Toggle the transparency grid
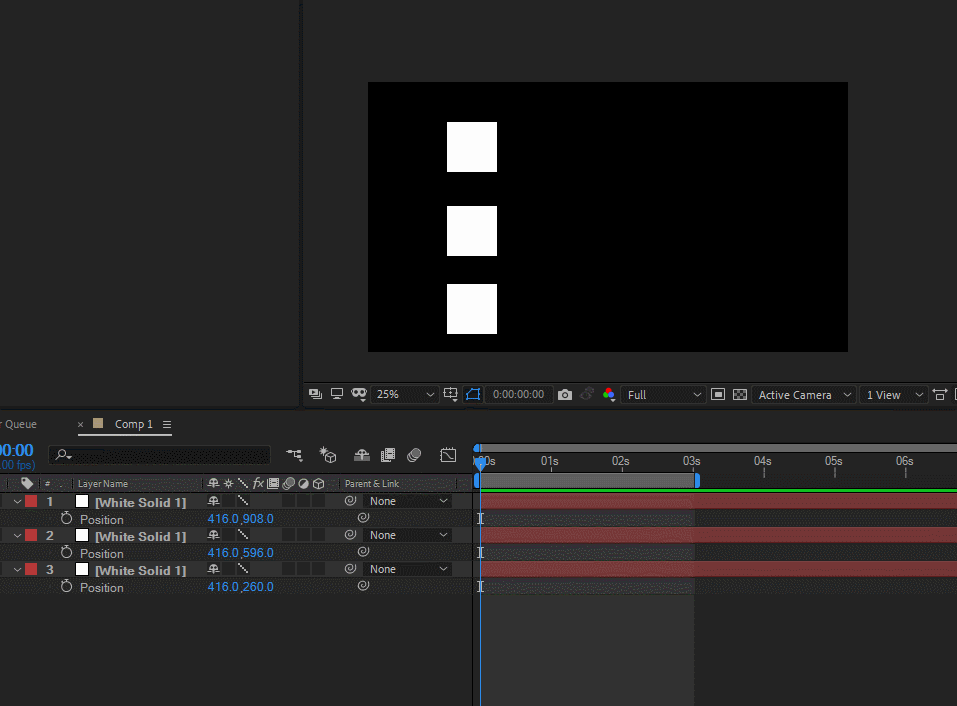Image resolution: width=957 pixels, height=706 pixels. tap(740, 395)
